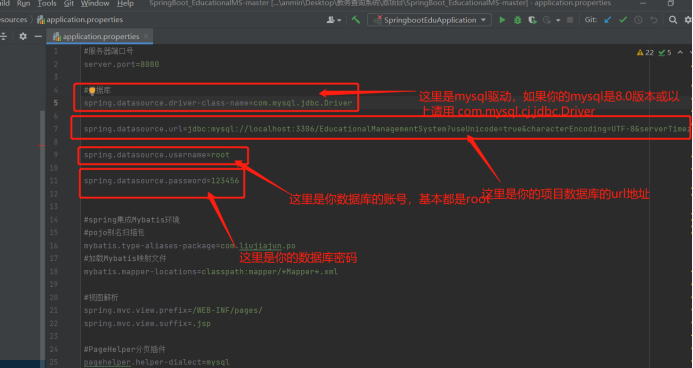Click the driver-class-name property on line 5
The image size is (693, 368).
(x=218, y=103)
